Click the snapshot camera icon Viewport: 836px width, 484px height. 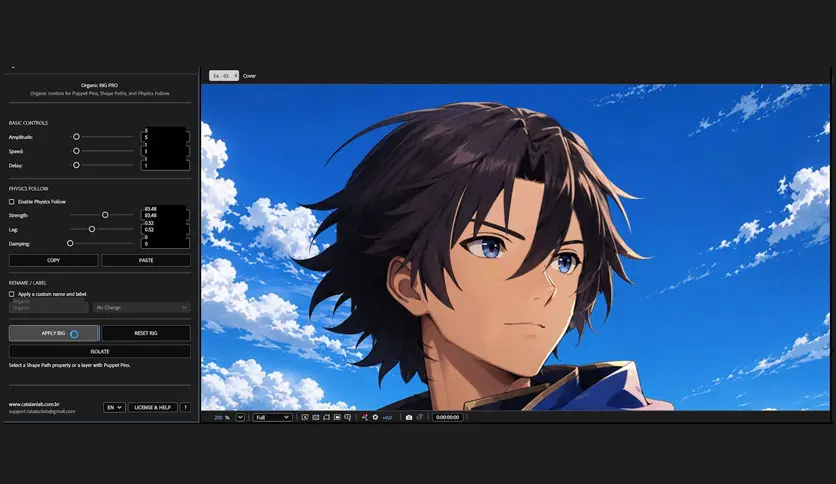[409, 417]
